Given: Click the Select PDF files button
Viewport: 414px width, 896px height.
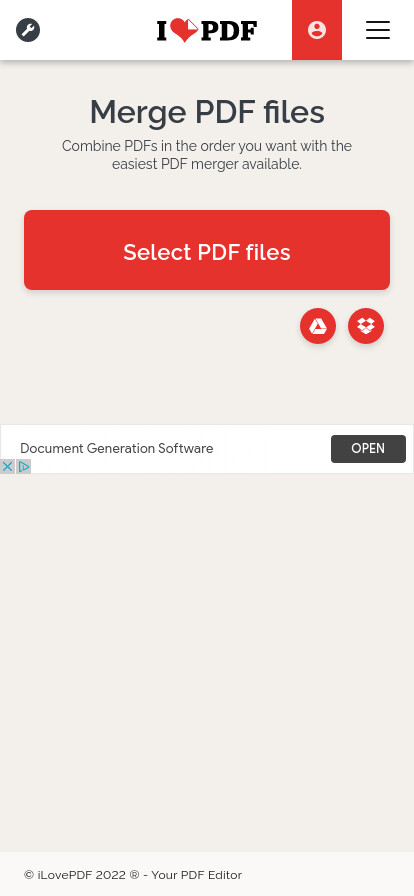Looking at the screenshot, I should [207, 250].
